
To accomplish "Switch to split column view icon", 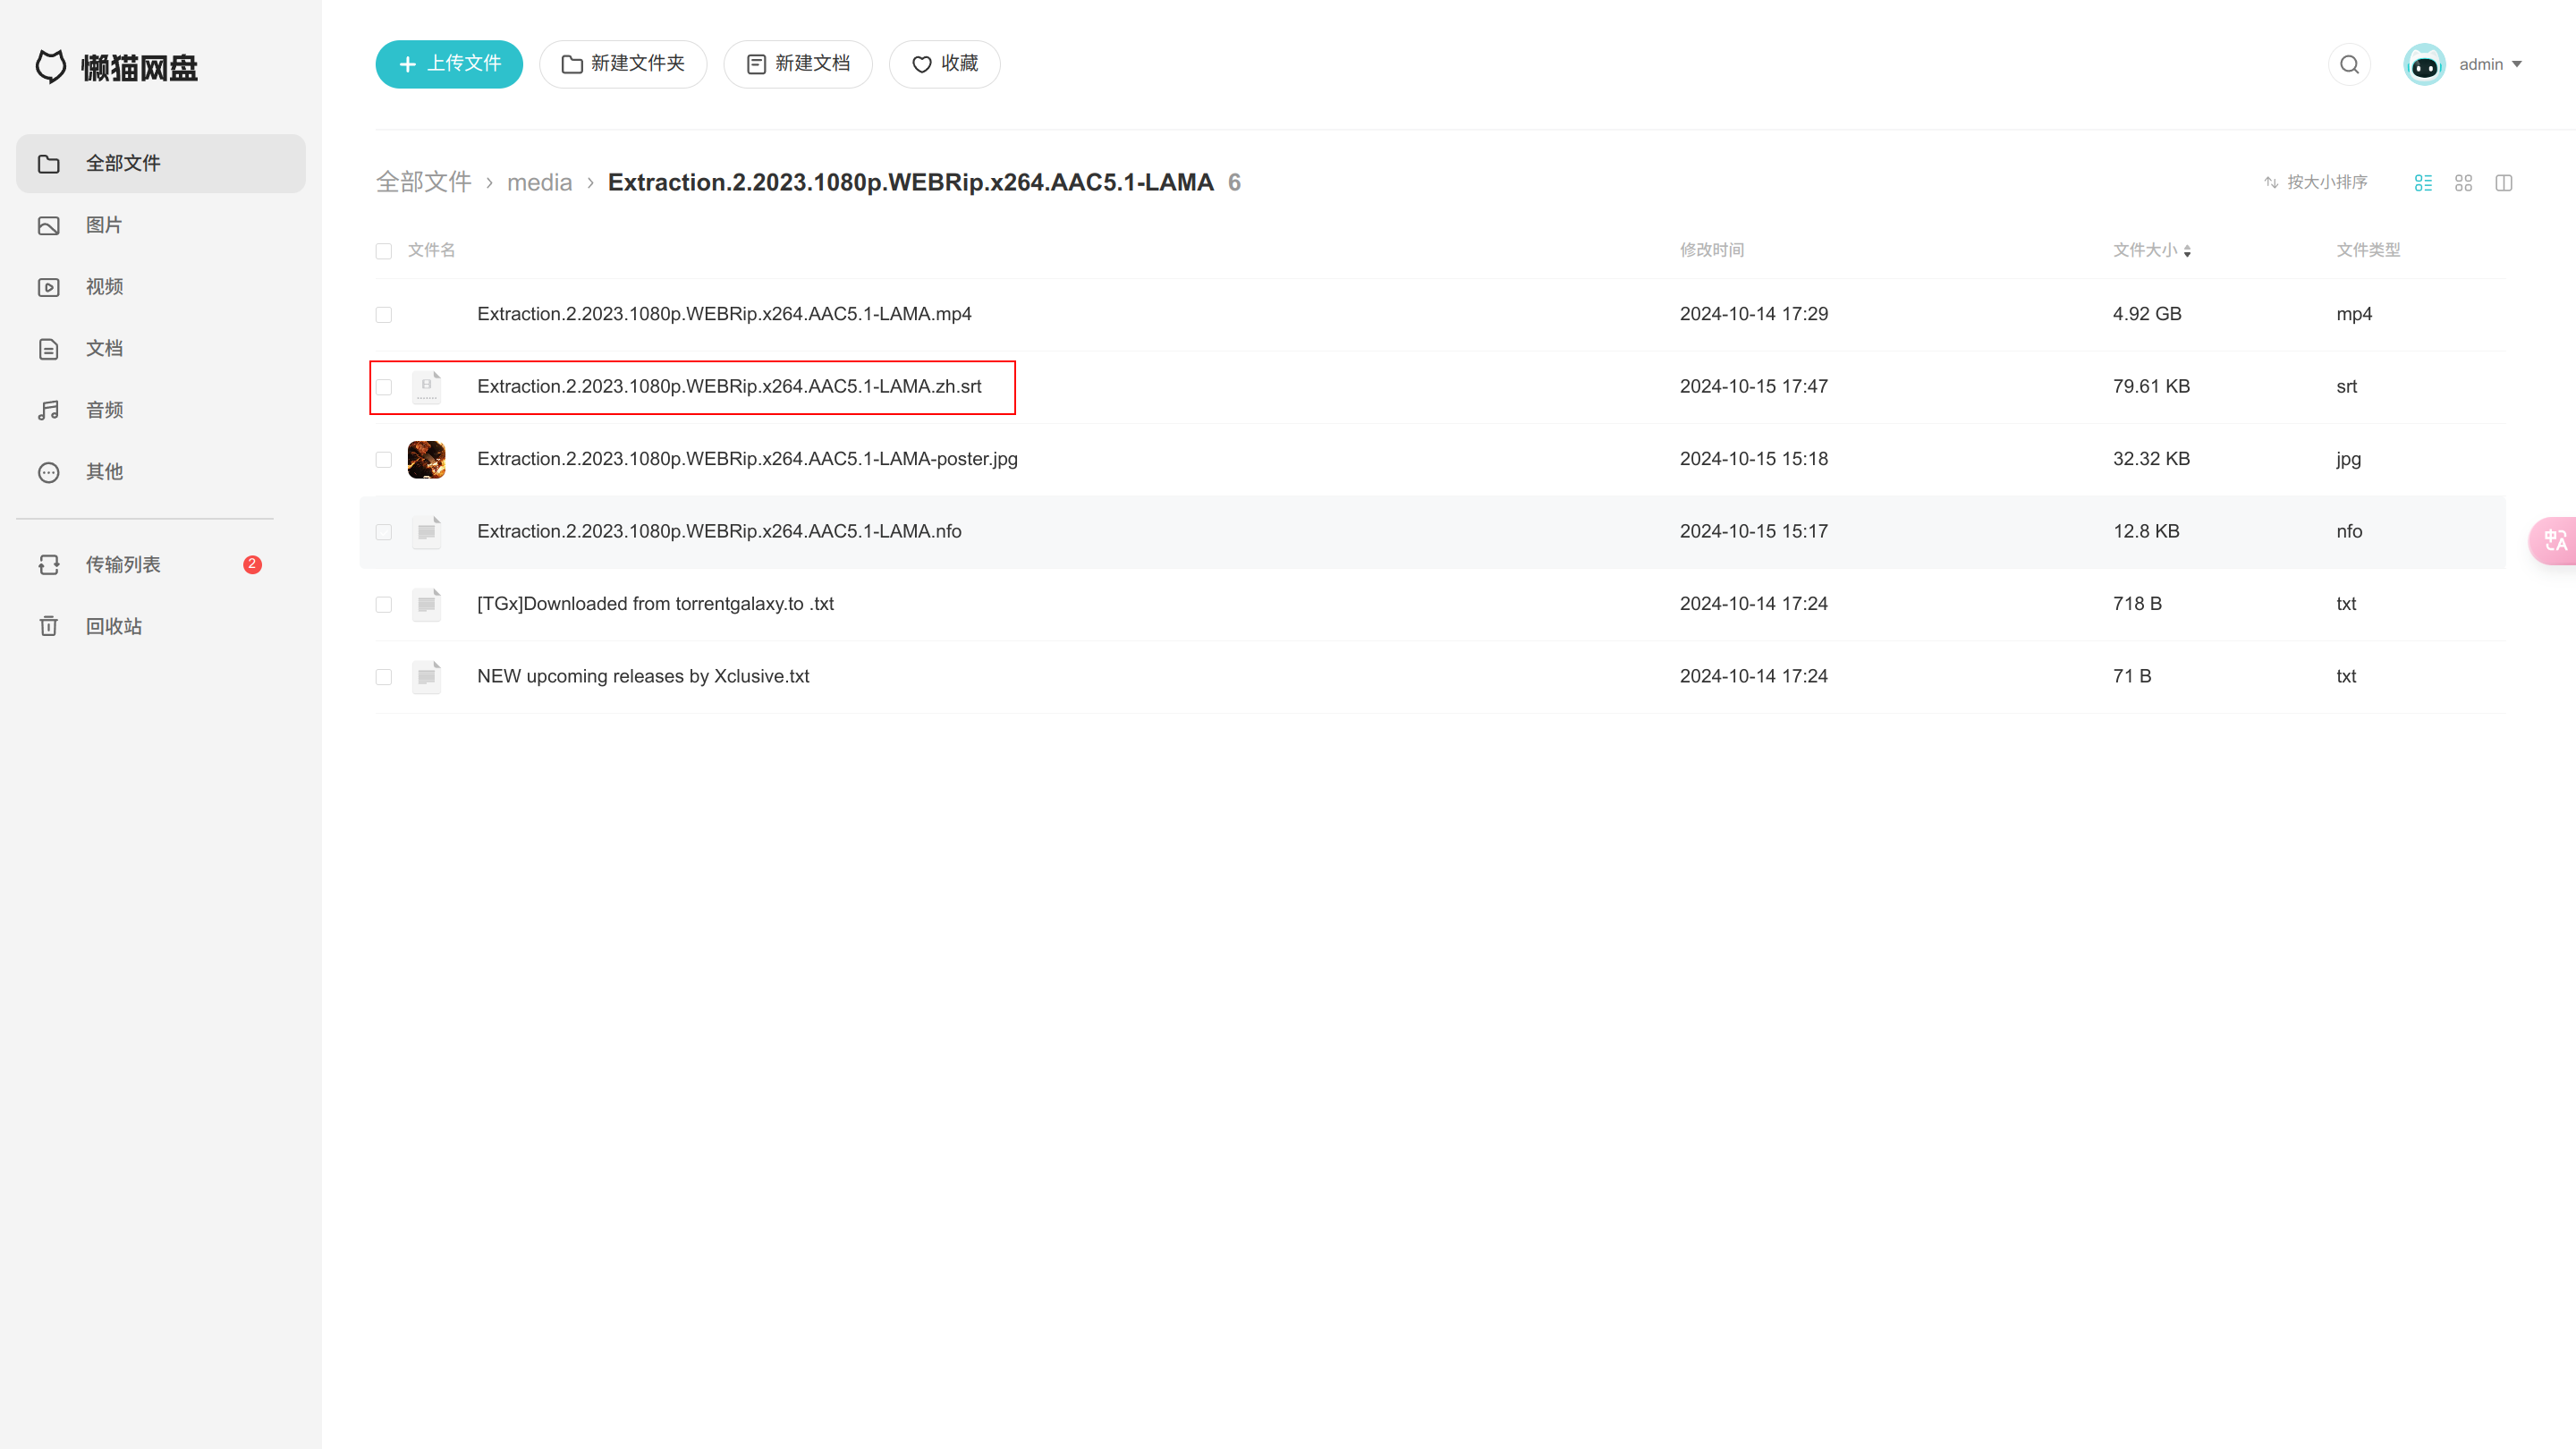I will pos(2503,183).
